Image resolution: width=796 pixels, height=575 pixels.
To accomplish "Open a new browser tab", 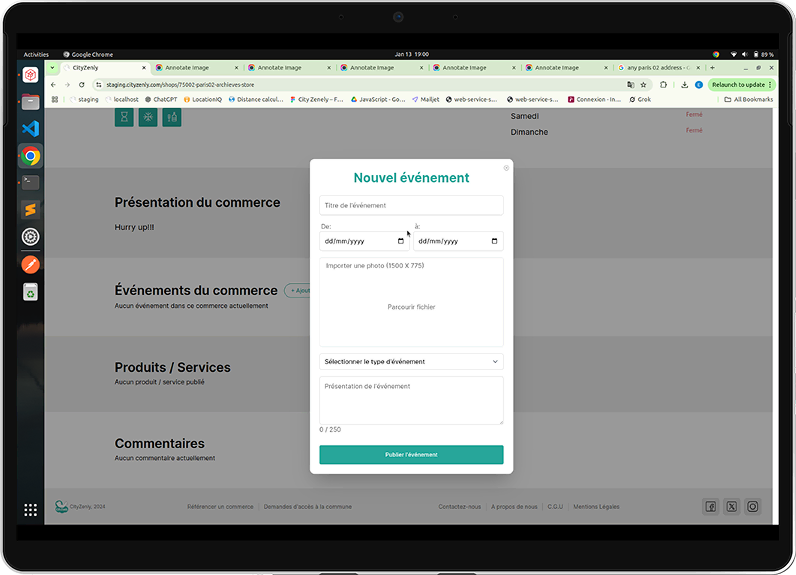I will (x=713, y=67).
